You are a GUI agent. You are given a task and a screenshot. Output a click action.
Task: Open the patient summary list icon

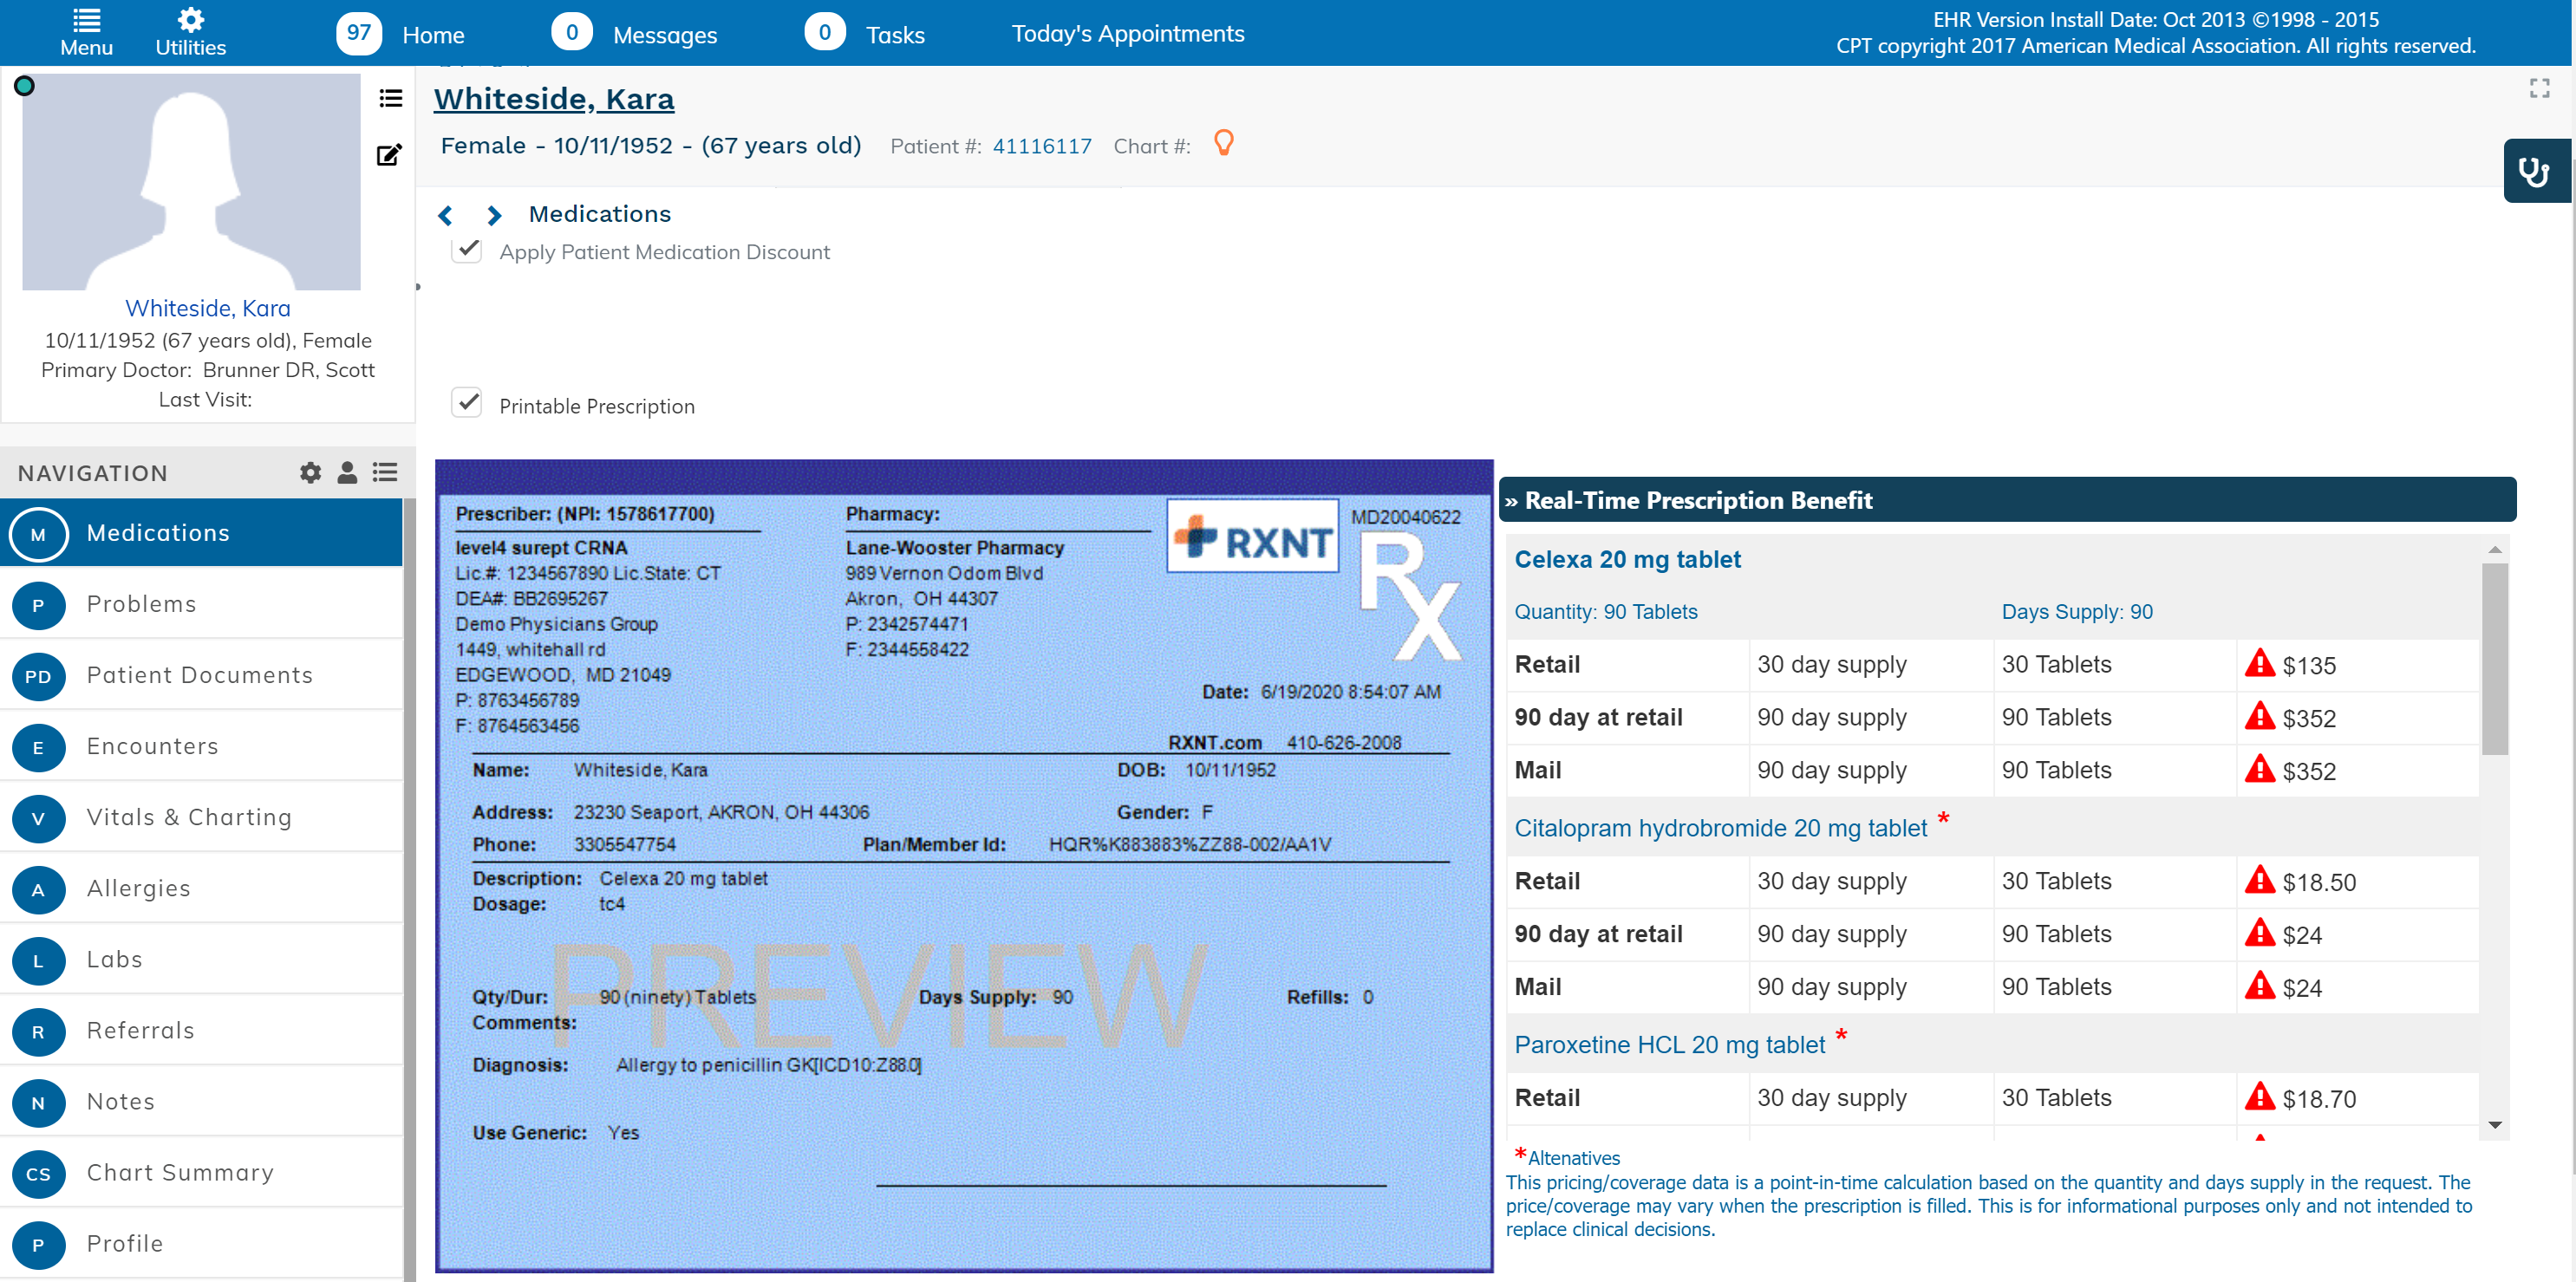click(389, 99)
